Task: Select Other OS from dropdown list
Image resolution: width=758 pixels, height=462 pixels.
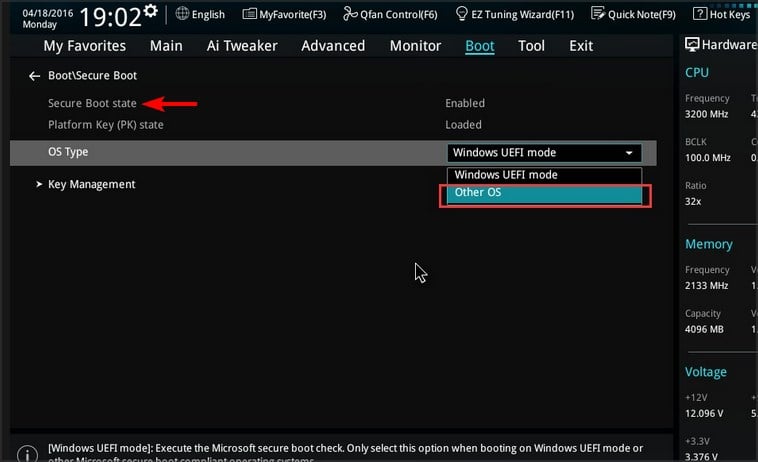Action: 544,193
